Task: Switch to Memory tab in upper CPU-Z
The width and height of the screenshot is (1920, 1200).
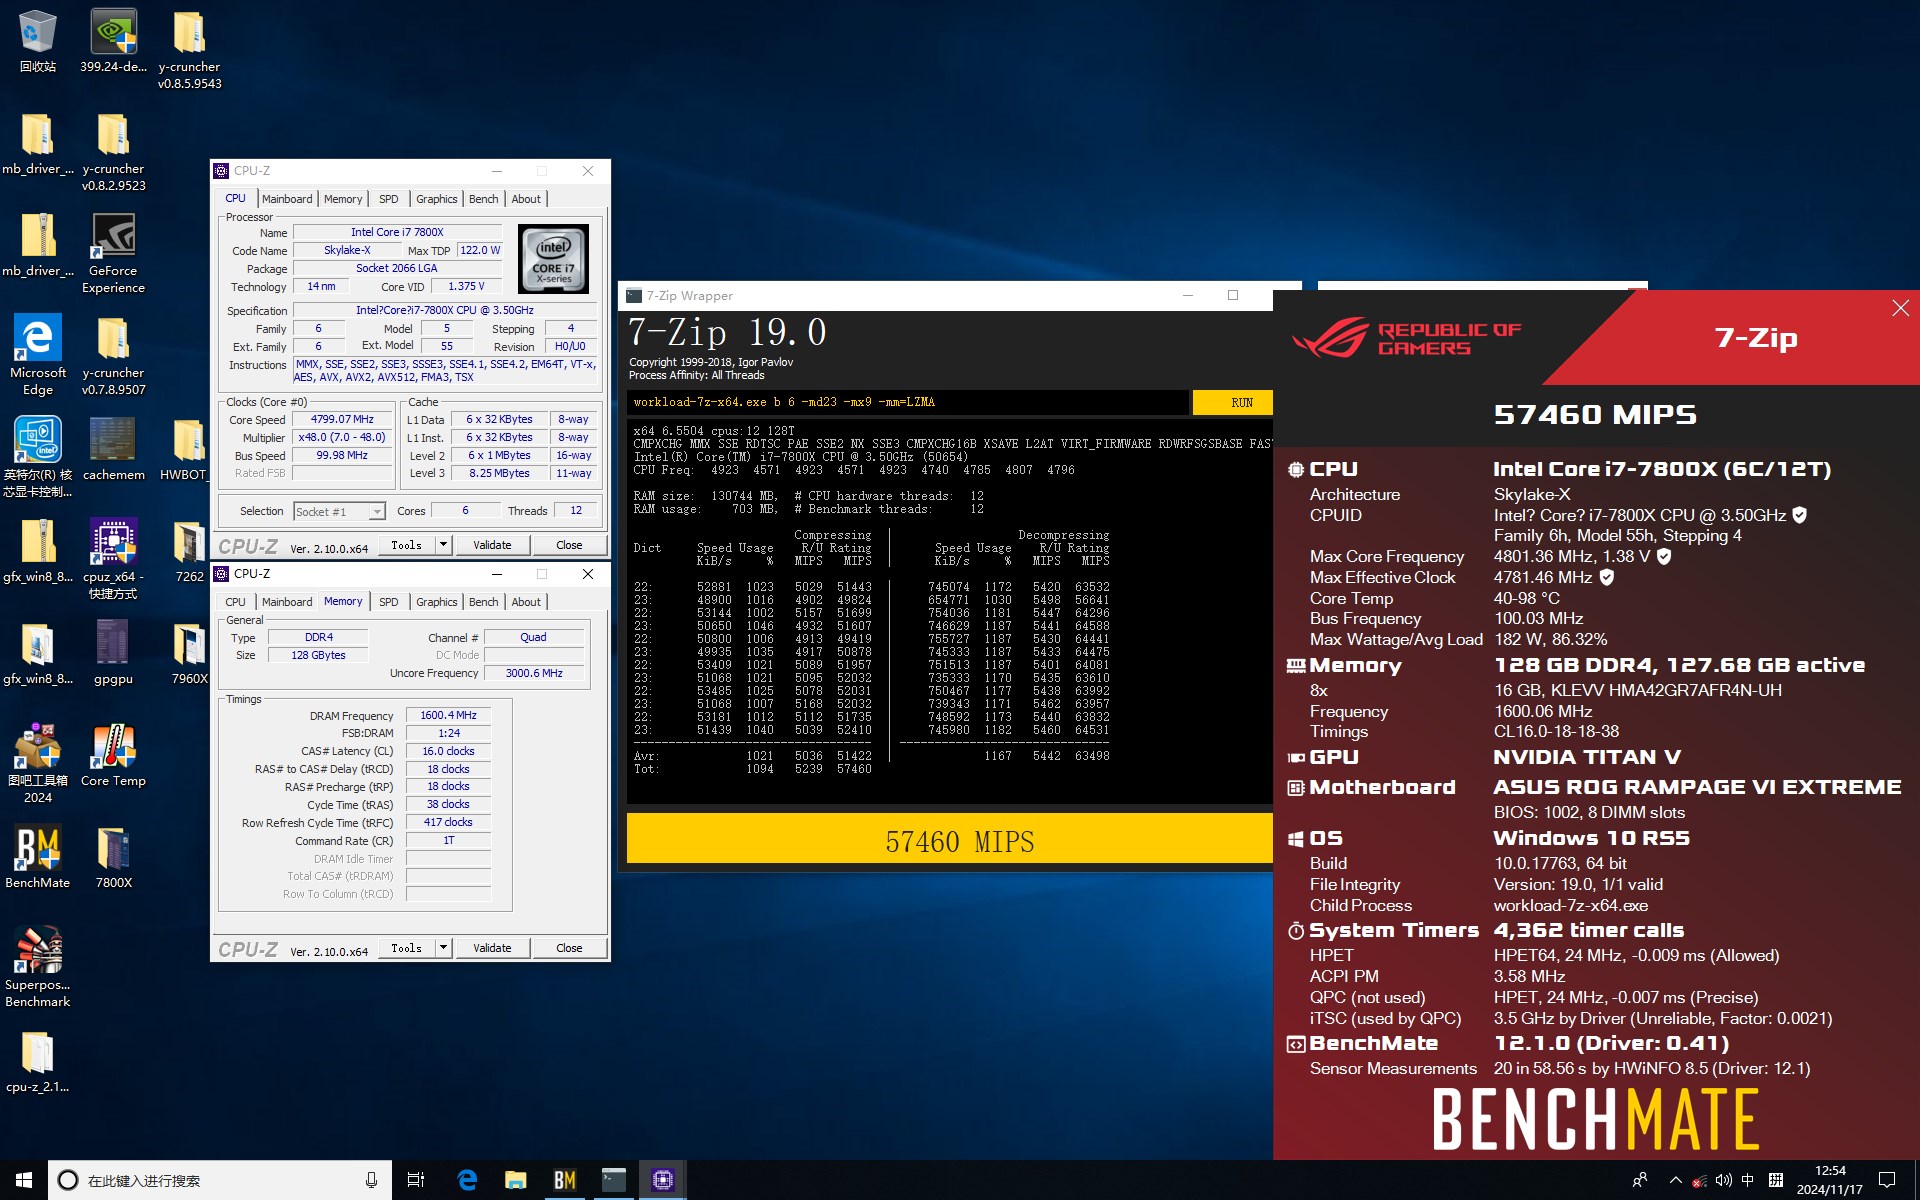Action: tap(343, 199)
